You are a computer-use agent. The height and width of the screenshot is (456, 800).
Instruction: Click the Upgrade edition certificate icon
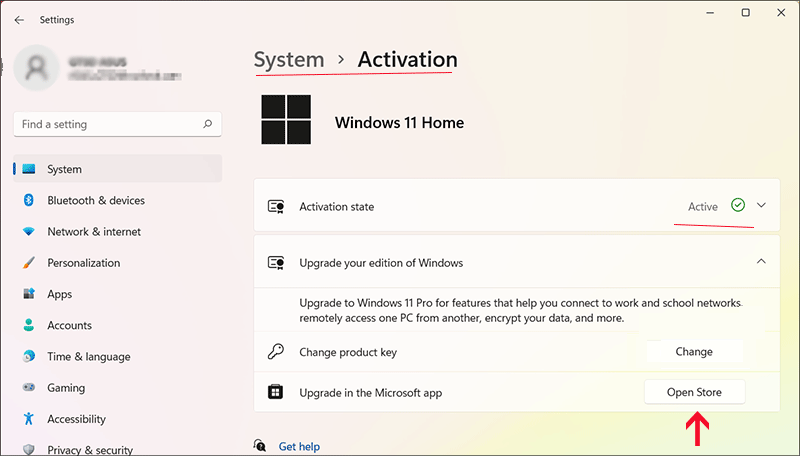276,263
